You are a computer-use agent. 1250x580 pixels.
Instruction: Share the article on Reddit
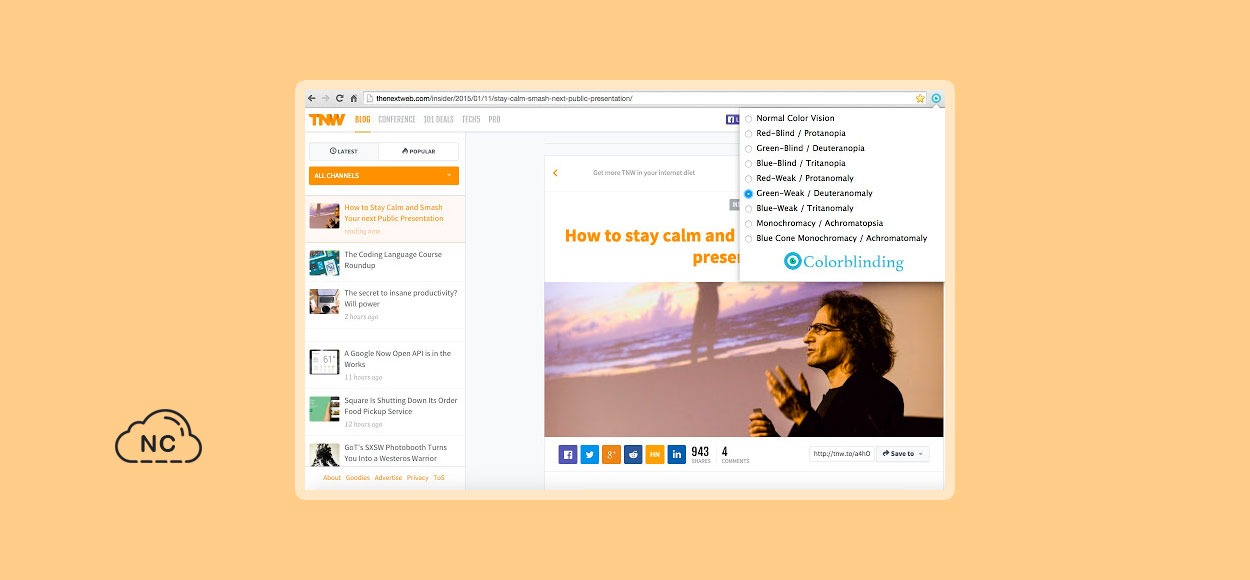click(634, 454)
